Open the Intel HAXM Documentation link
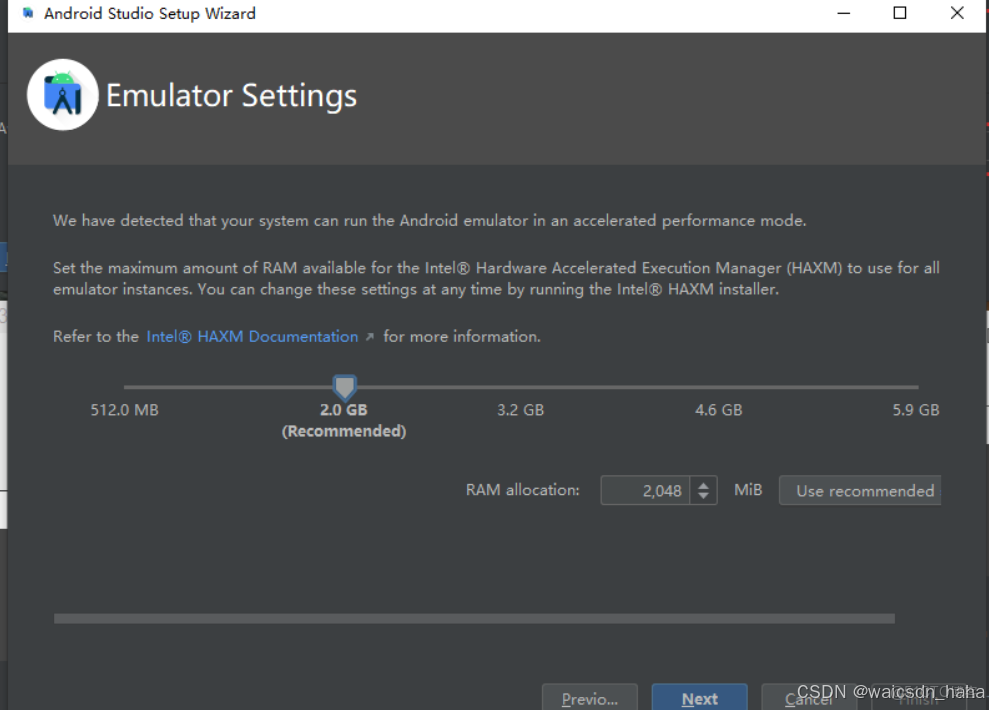This screenshot has width=989, height=710. pos(251,336)
